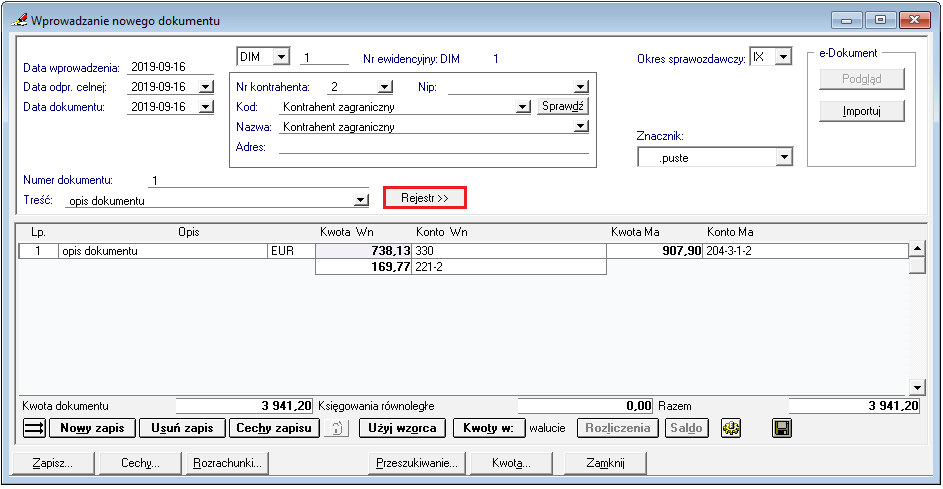Click the Zapisz... button
943x489 pixels.
(x=53, y=463)
